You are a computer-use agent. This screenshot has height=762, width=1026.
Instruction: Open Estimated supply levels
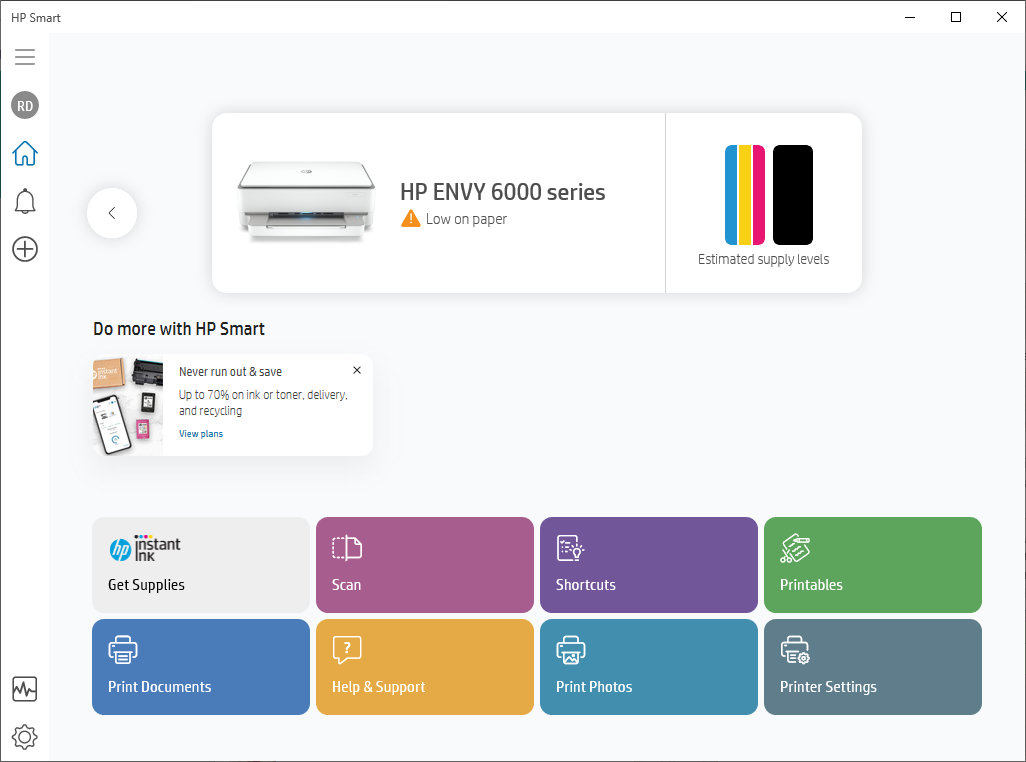pyautogui.click(x=763, y=259)
